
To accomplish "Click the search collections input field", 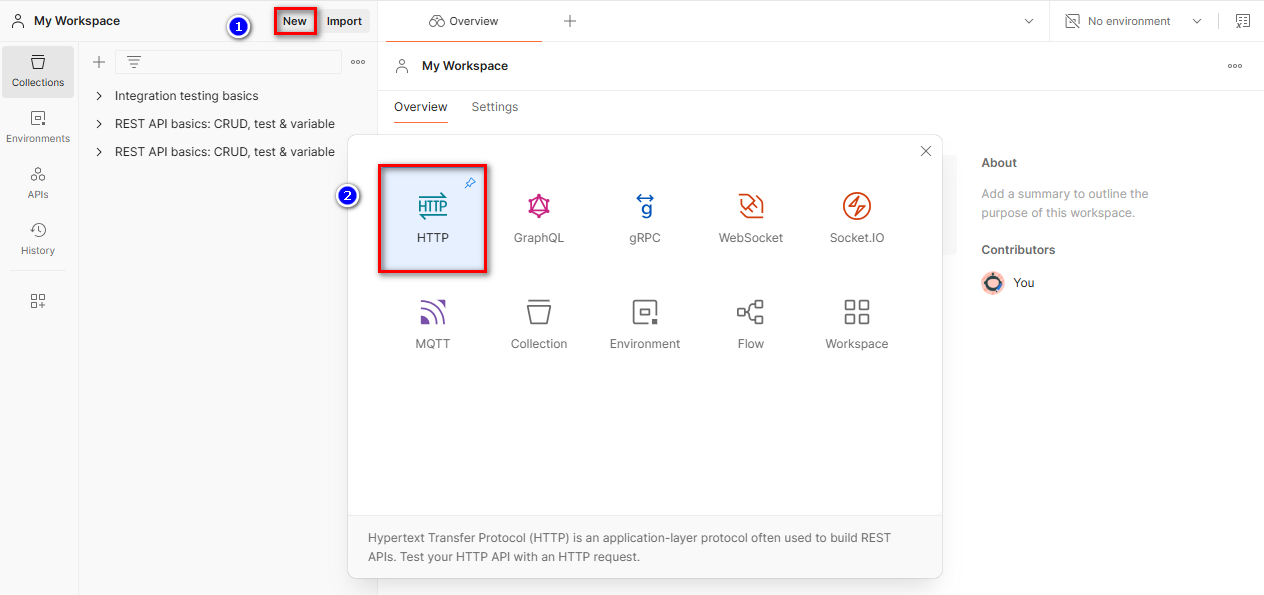I will pyautogui.click(x=228, y=62).
